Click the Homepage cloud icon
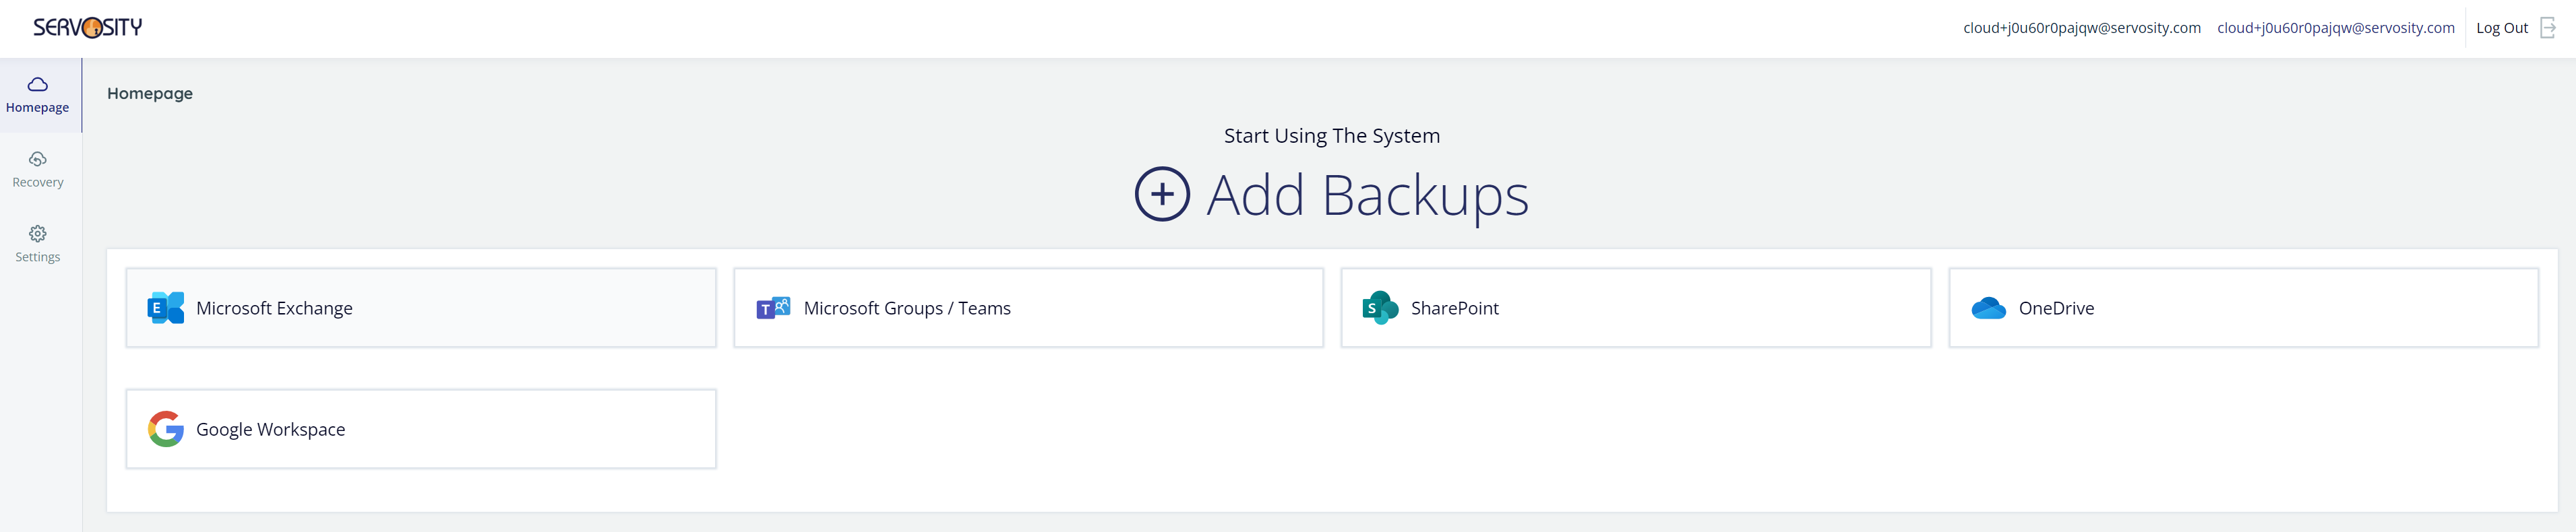The image size is (2576, 532). pyautogui.click(x=38, y=84)
